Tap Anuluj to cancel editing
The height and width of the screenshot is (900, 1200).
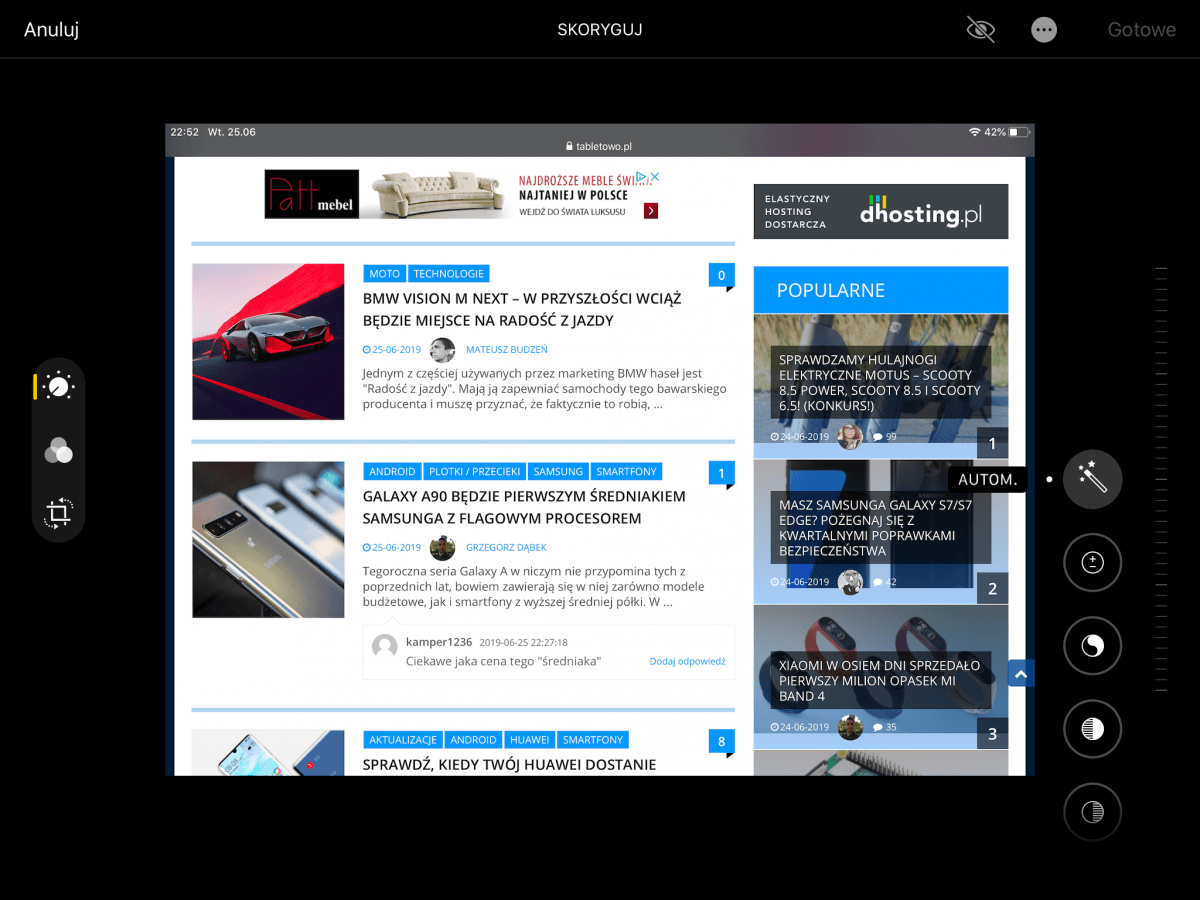(x=51, y=29)
